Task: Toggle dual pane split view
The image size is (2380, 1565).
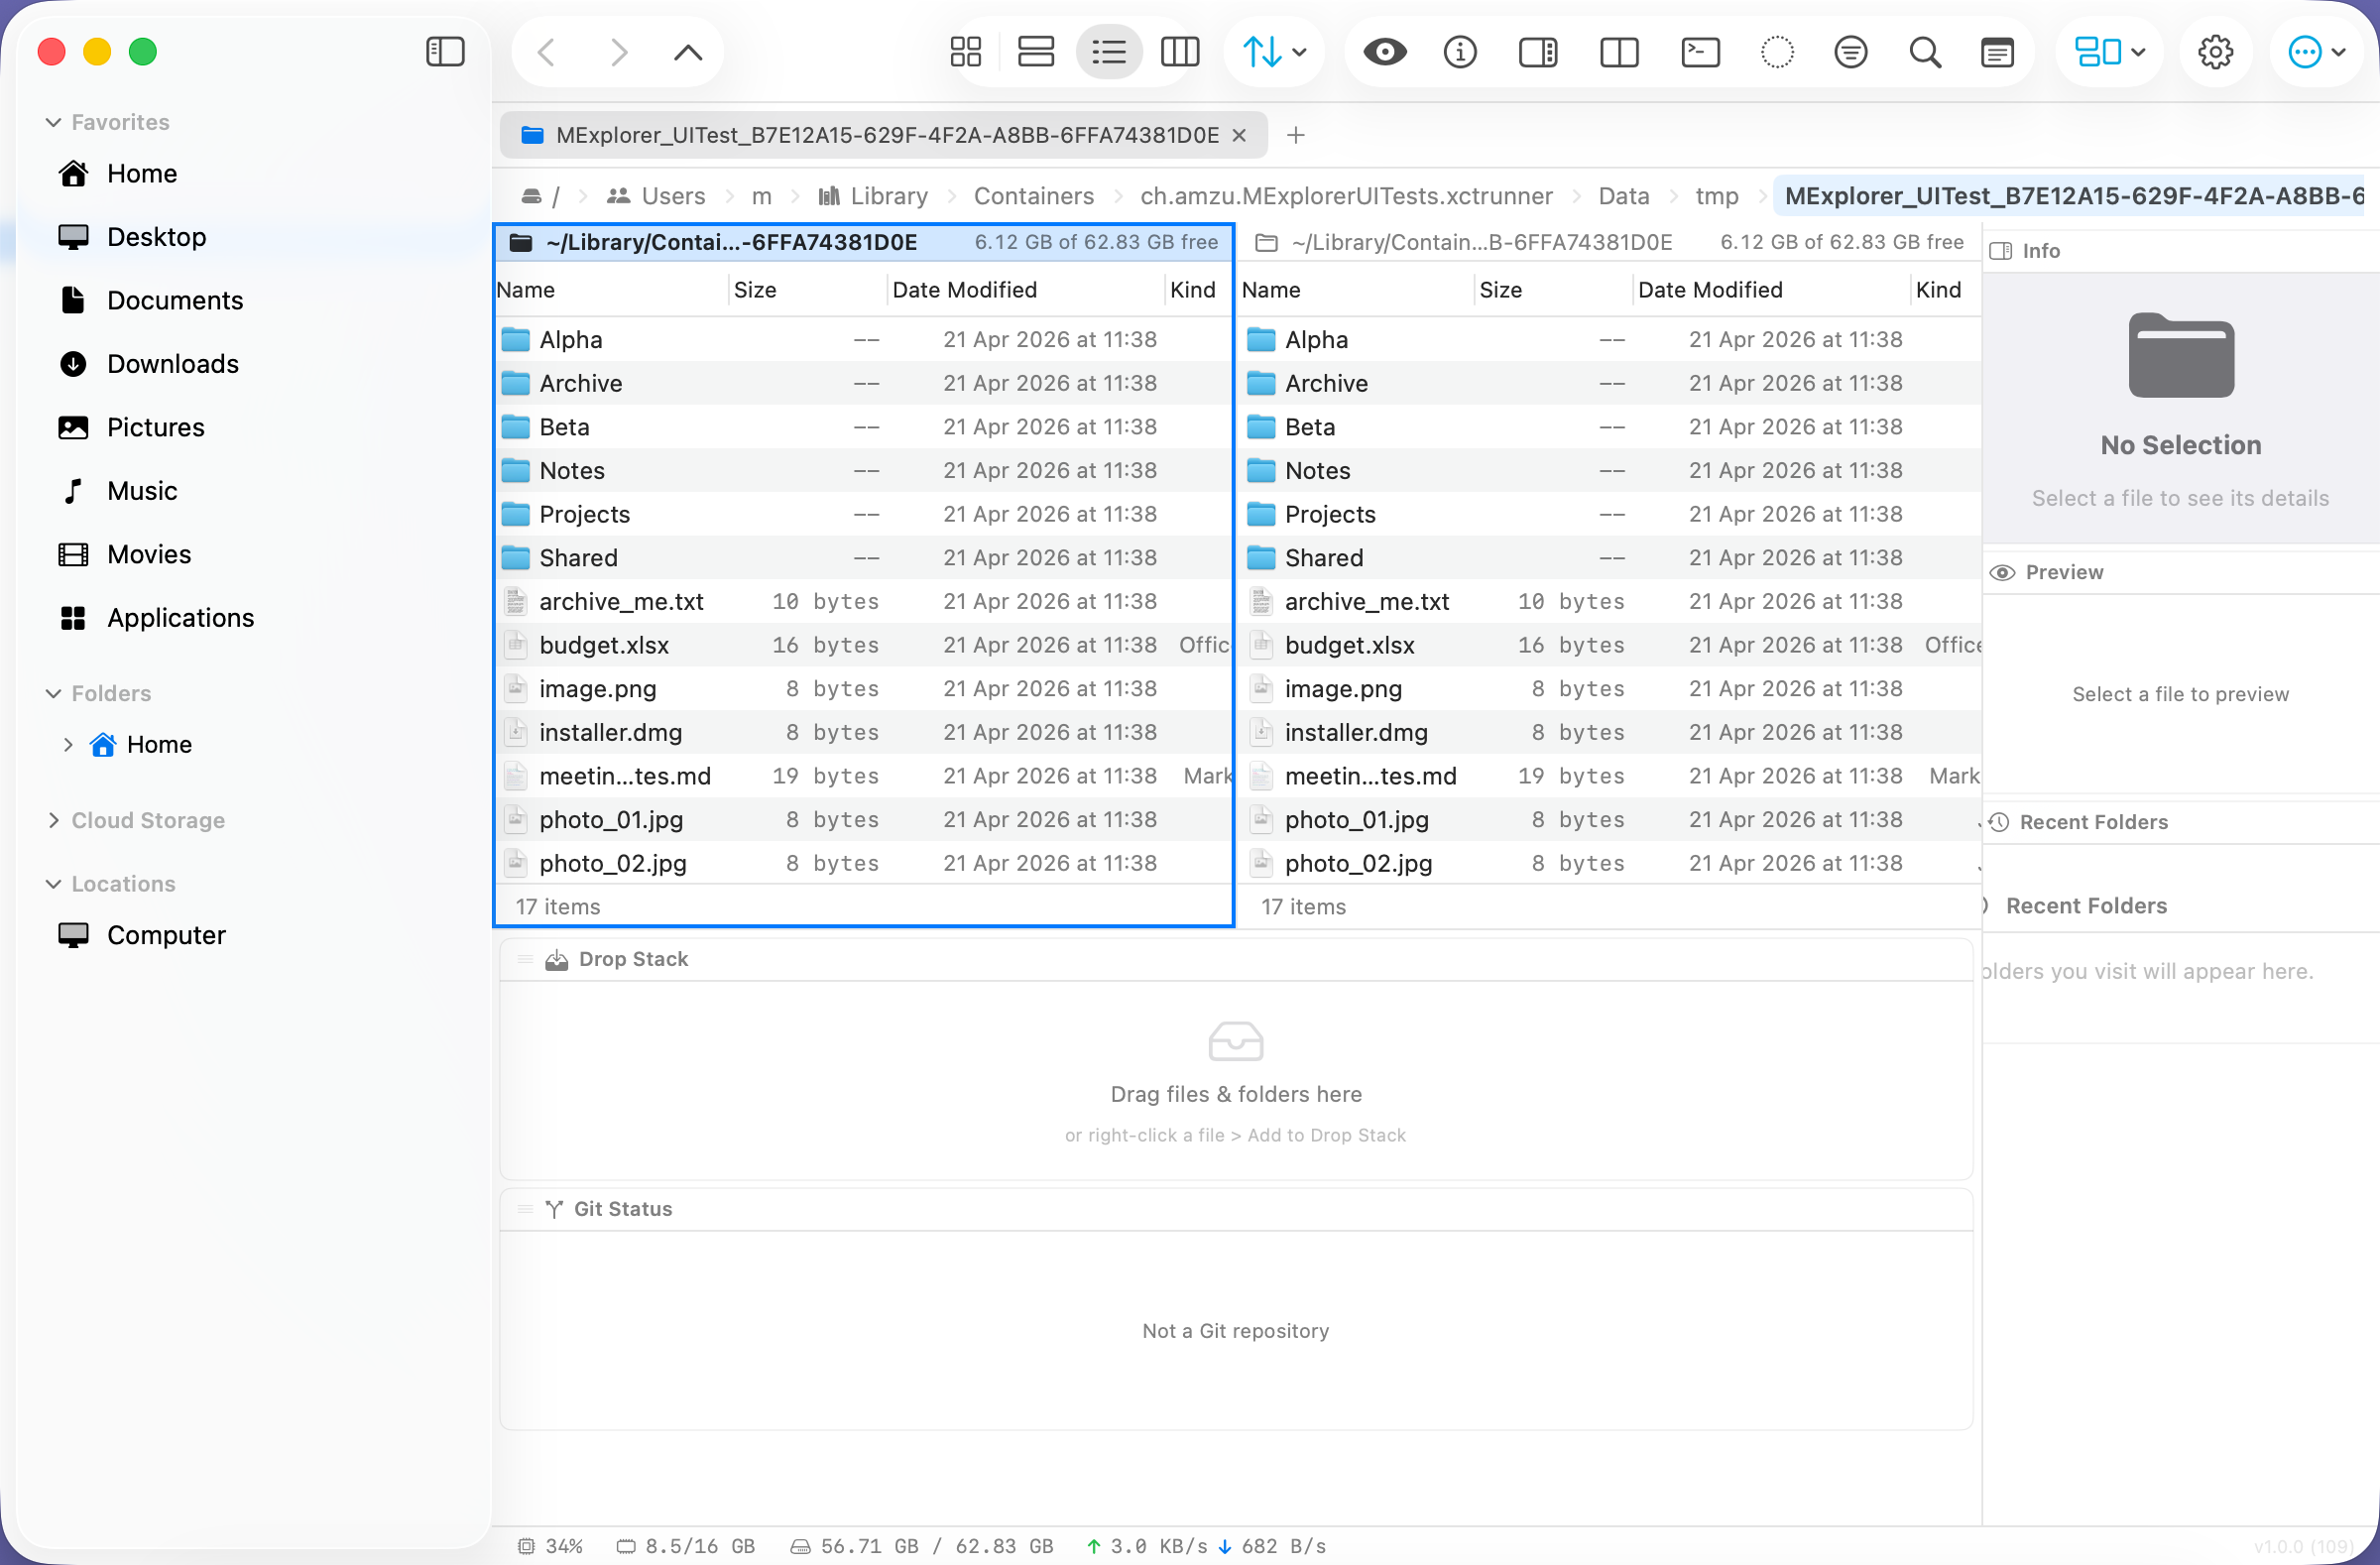Action: click(1619, 51)
